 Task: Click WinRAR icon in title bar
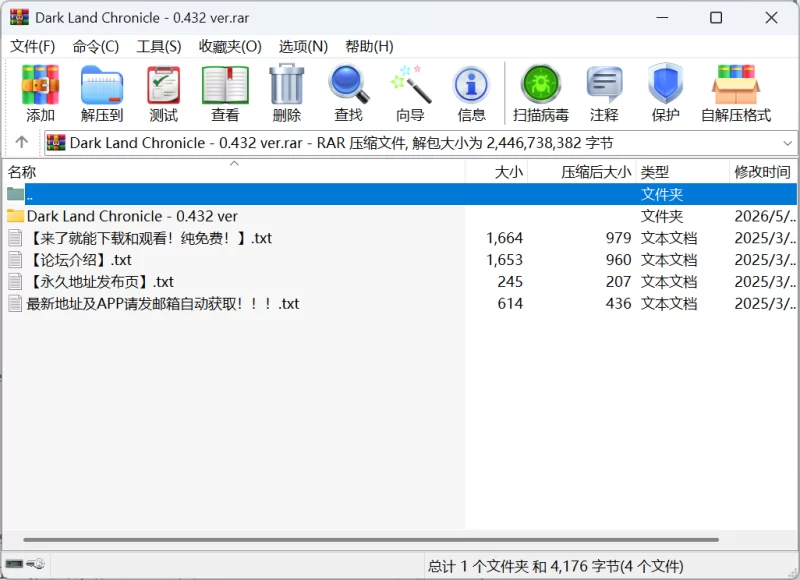pyautogui.click(x=19, y=17)
